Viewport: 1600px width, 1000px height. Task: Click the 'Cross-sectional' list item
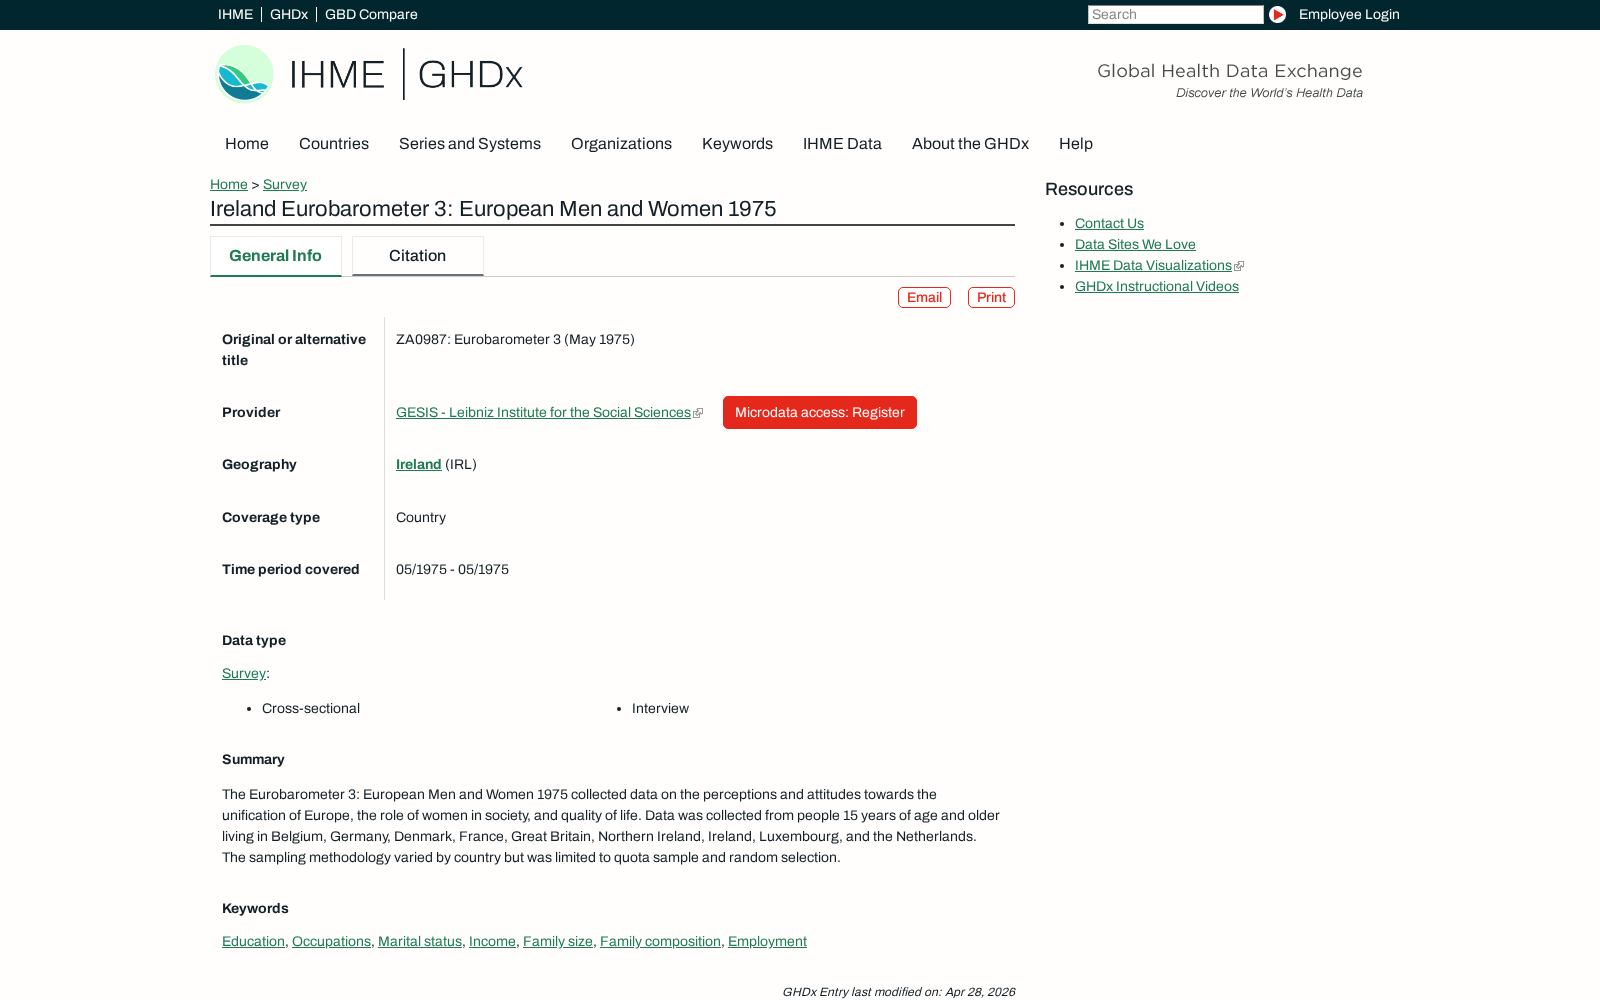[311, 708]
